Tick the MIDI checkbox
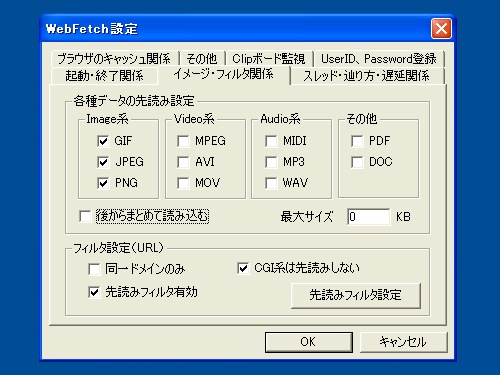Screen dimensions: 500x375 [x=271, y=141]
